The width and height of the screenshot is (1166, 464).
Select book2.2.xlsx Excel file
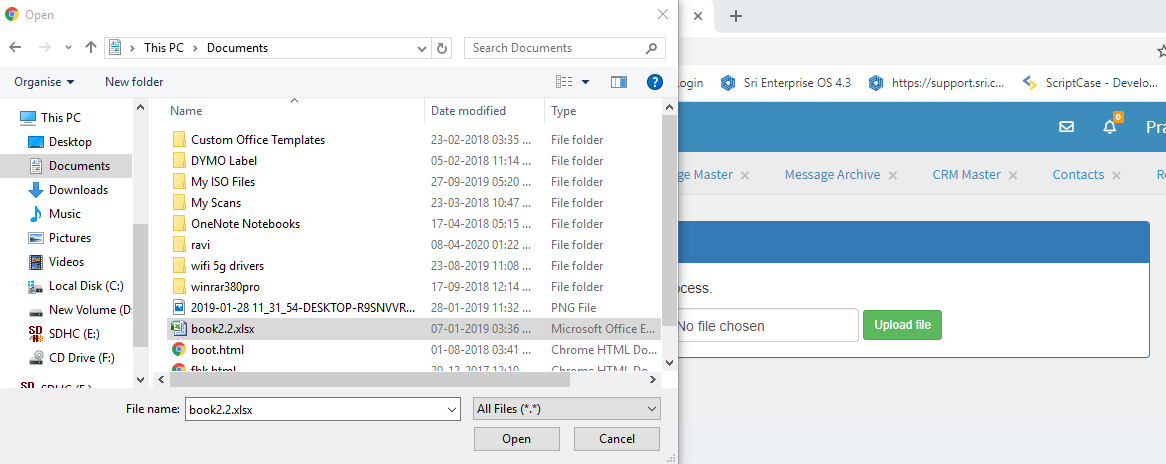(x=413, y=329)
